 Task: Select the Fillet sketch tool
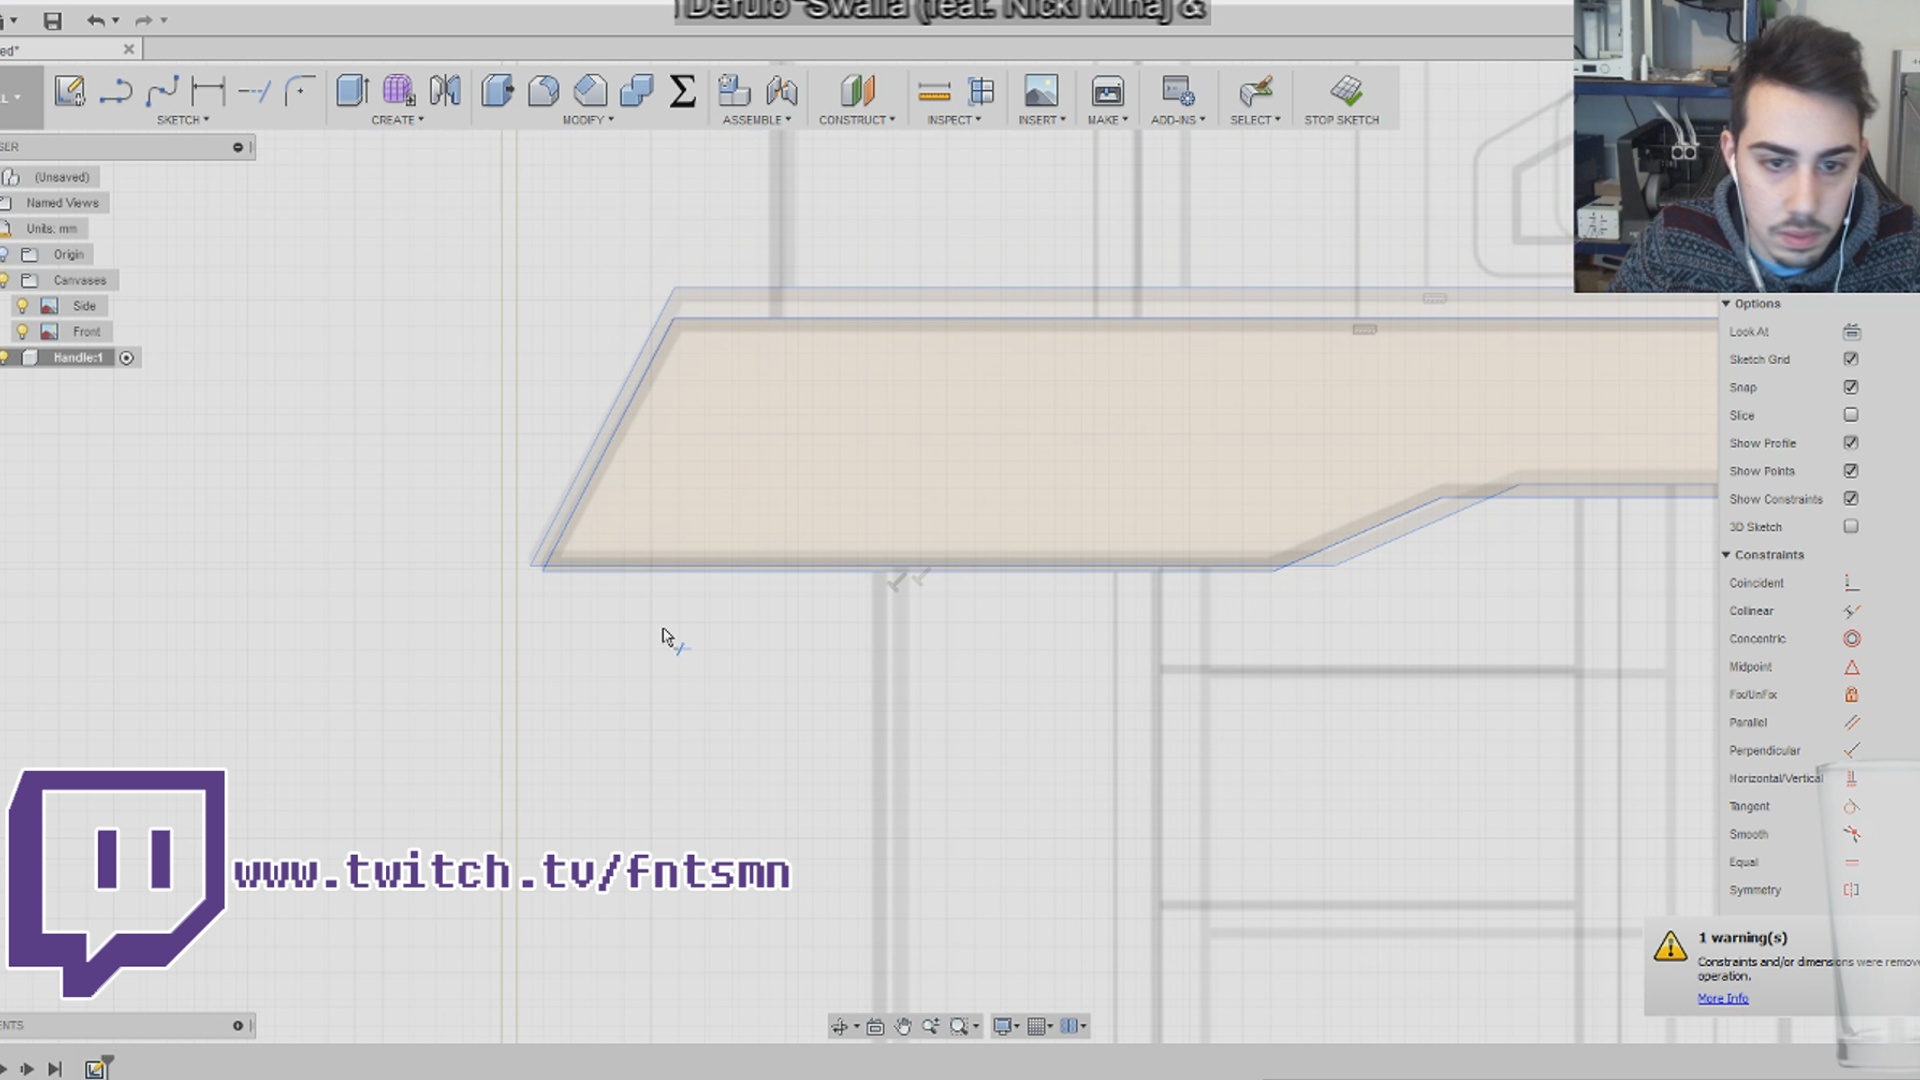(299, 91)
